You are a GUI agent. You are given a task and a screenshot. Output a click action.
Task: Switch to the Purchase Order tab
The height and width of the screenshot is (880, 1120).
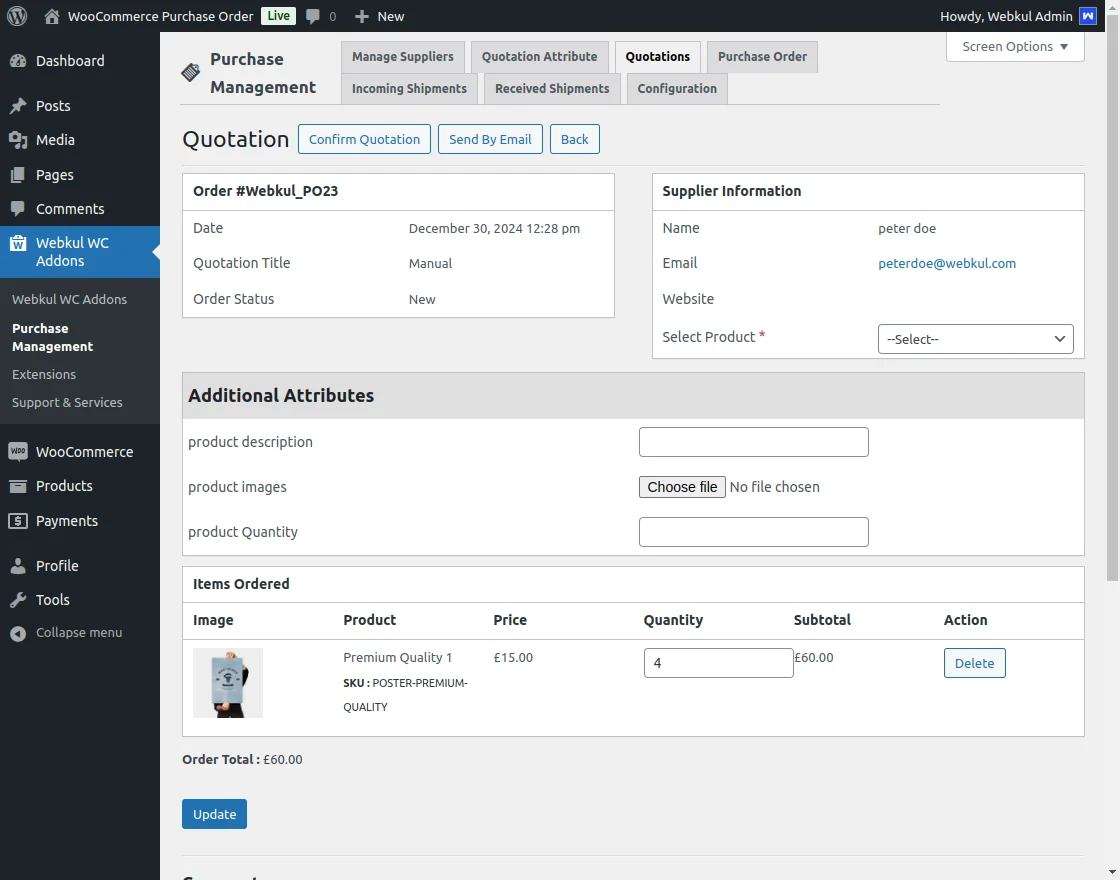(x=762, y=57)
